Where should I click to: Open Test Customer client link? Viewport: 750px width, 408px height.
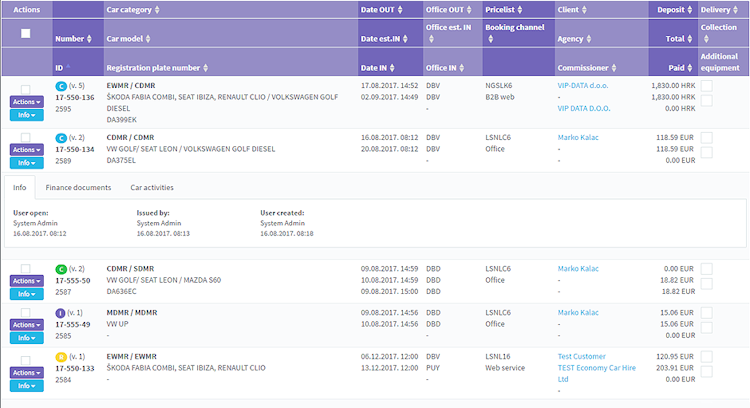pyautogui.click(x=581, y=356)
